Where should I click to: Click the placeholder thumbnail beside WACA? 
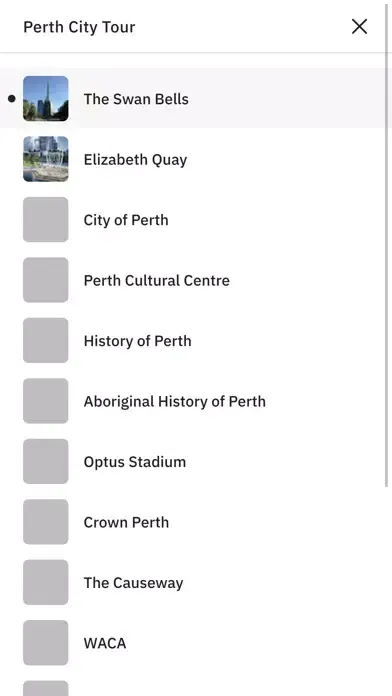[x=46, y=643]
